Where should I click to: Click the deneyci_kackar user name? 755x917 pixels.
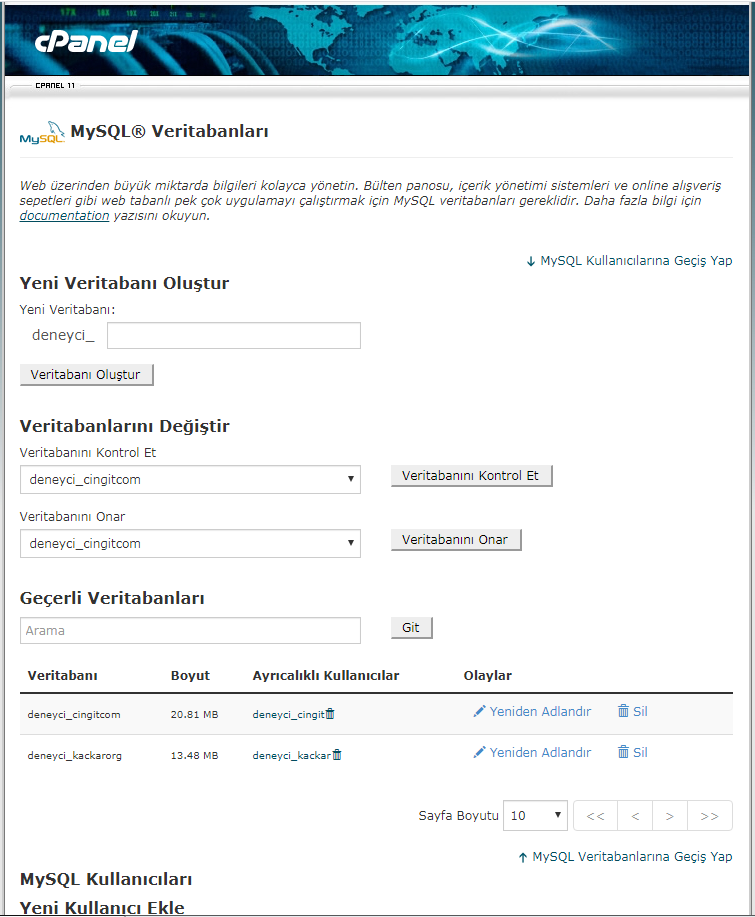click(292, 756)
